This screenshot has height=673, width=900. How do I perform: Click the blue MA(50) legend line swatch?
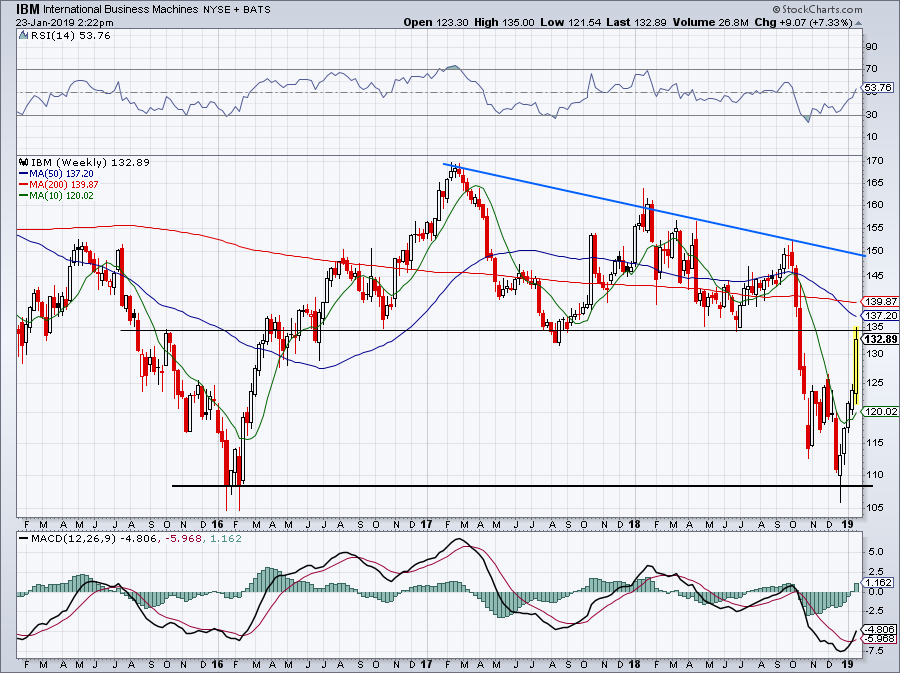point(24,174)
